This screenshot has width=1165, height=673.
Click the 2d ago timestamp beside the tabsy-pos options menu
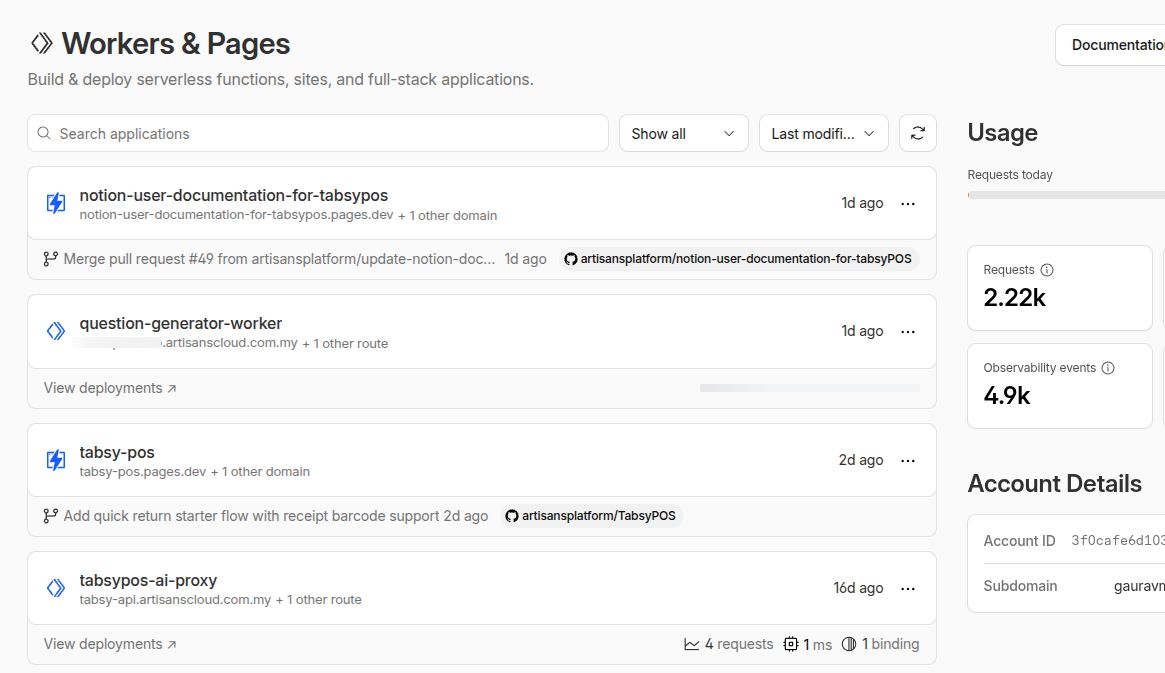[x=861, y=460]
